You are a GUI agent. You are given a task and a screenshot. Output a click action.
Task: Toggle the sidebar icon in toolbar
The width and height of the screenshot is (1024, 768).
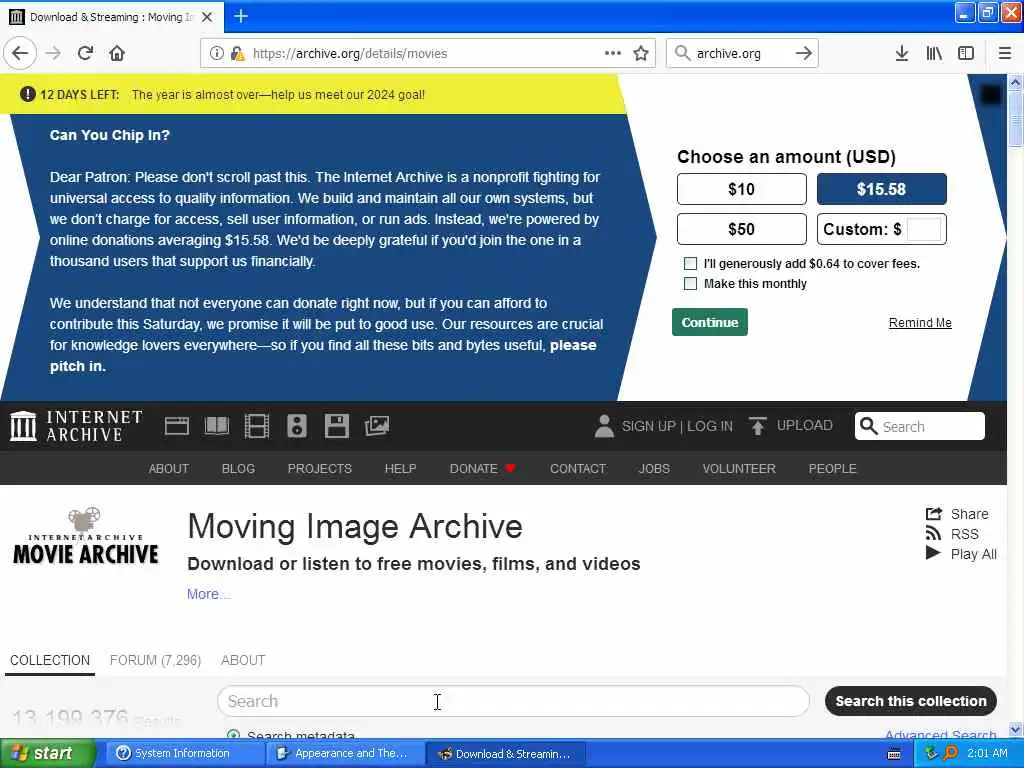pos(966,53)
